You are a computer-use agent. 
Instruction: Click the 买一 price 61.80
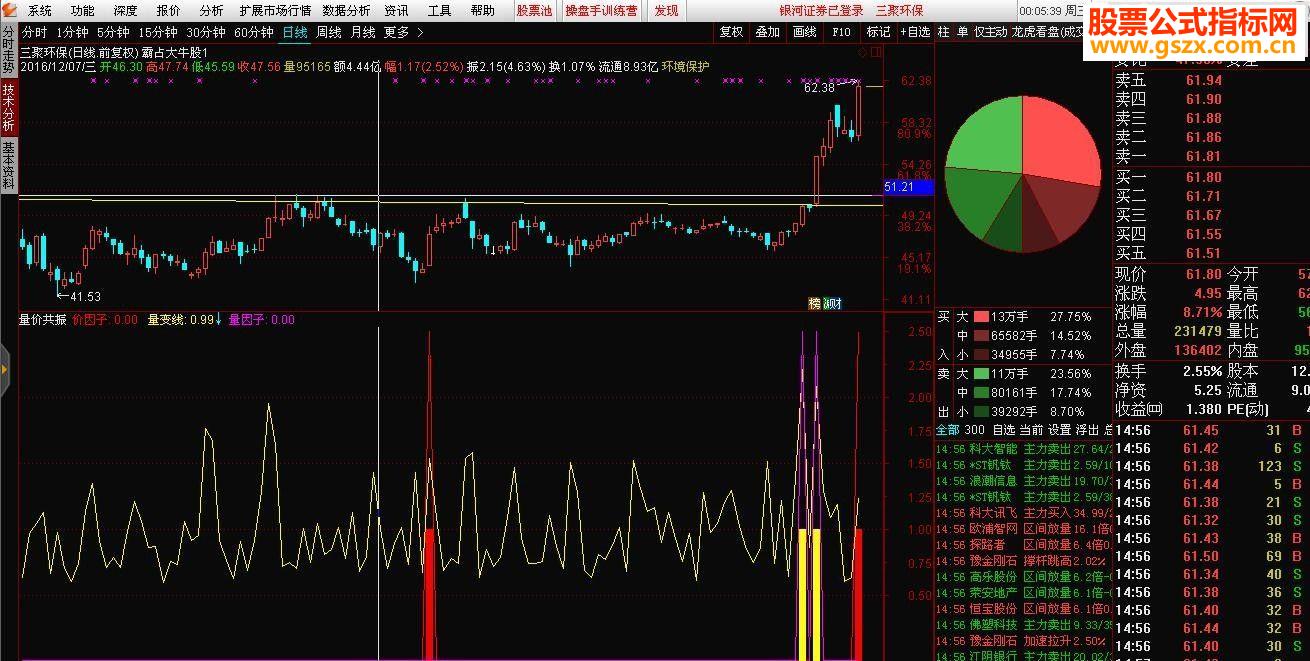coord(1203,177)
